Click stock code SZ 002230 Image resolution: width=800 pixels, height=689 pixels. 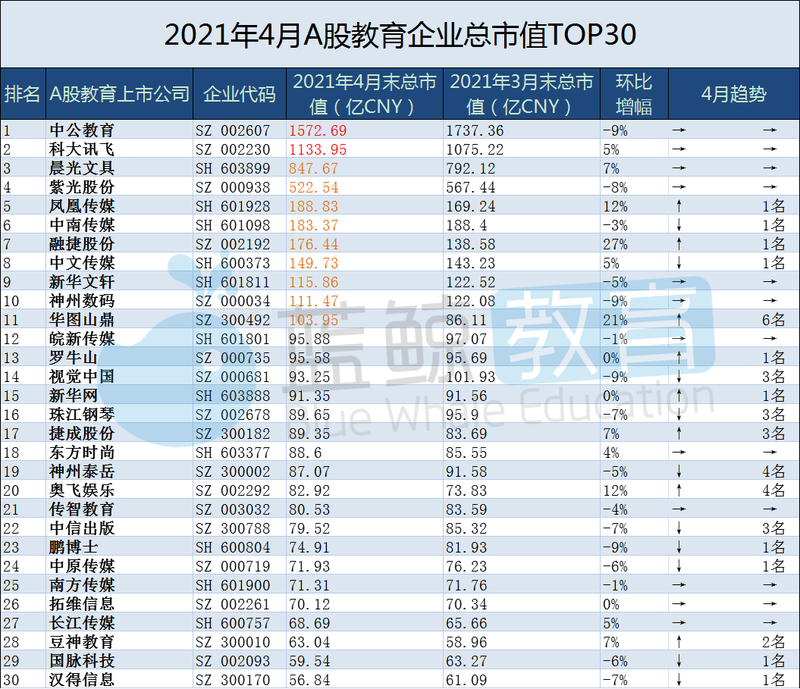(233, 150)
